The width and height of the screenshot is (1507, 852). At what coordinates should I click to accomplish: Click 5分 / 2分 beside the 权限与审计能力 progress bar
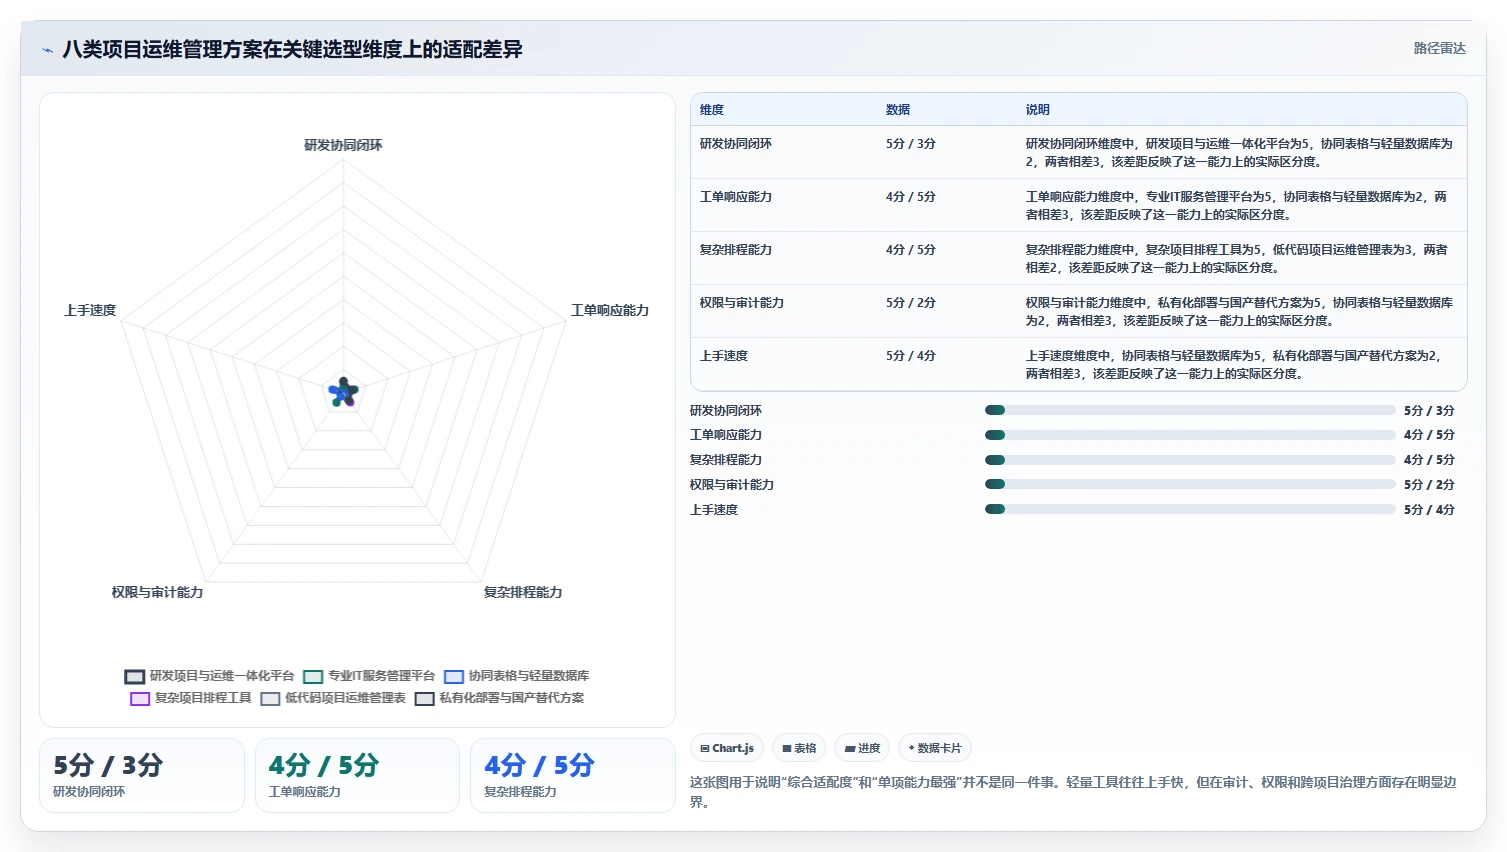(x=1429, y=485)
